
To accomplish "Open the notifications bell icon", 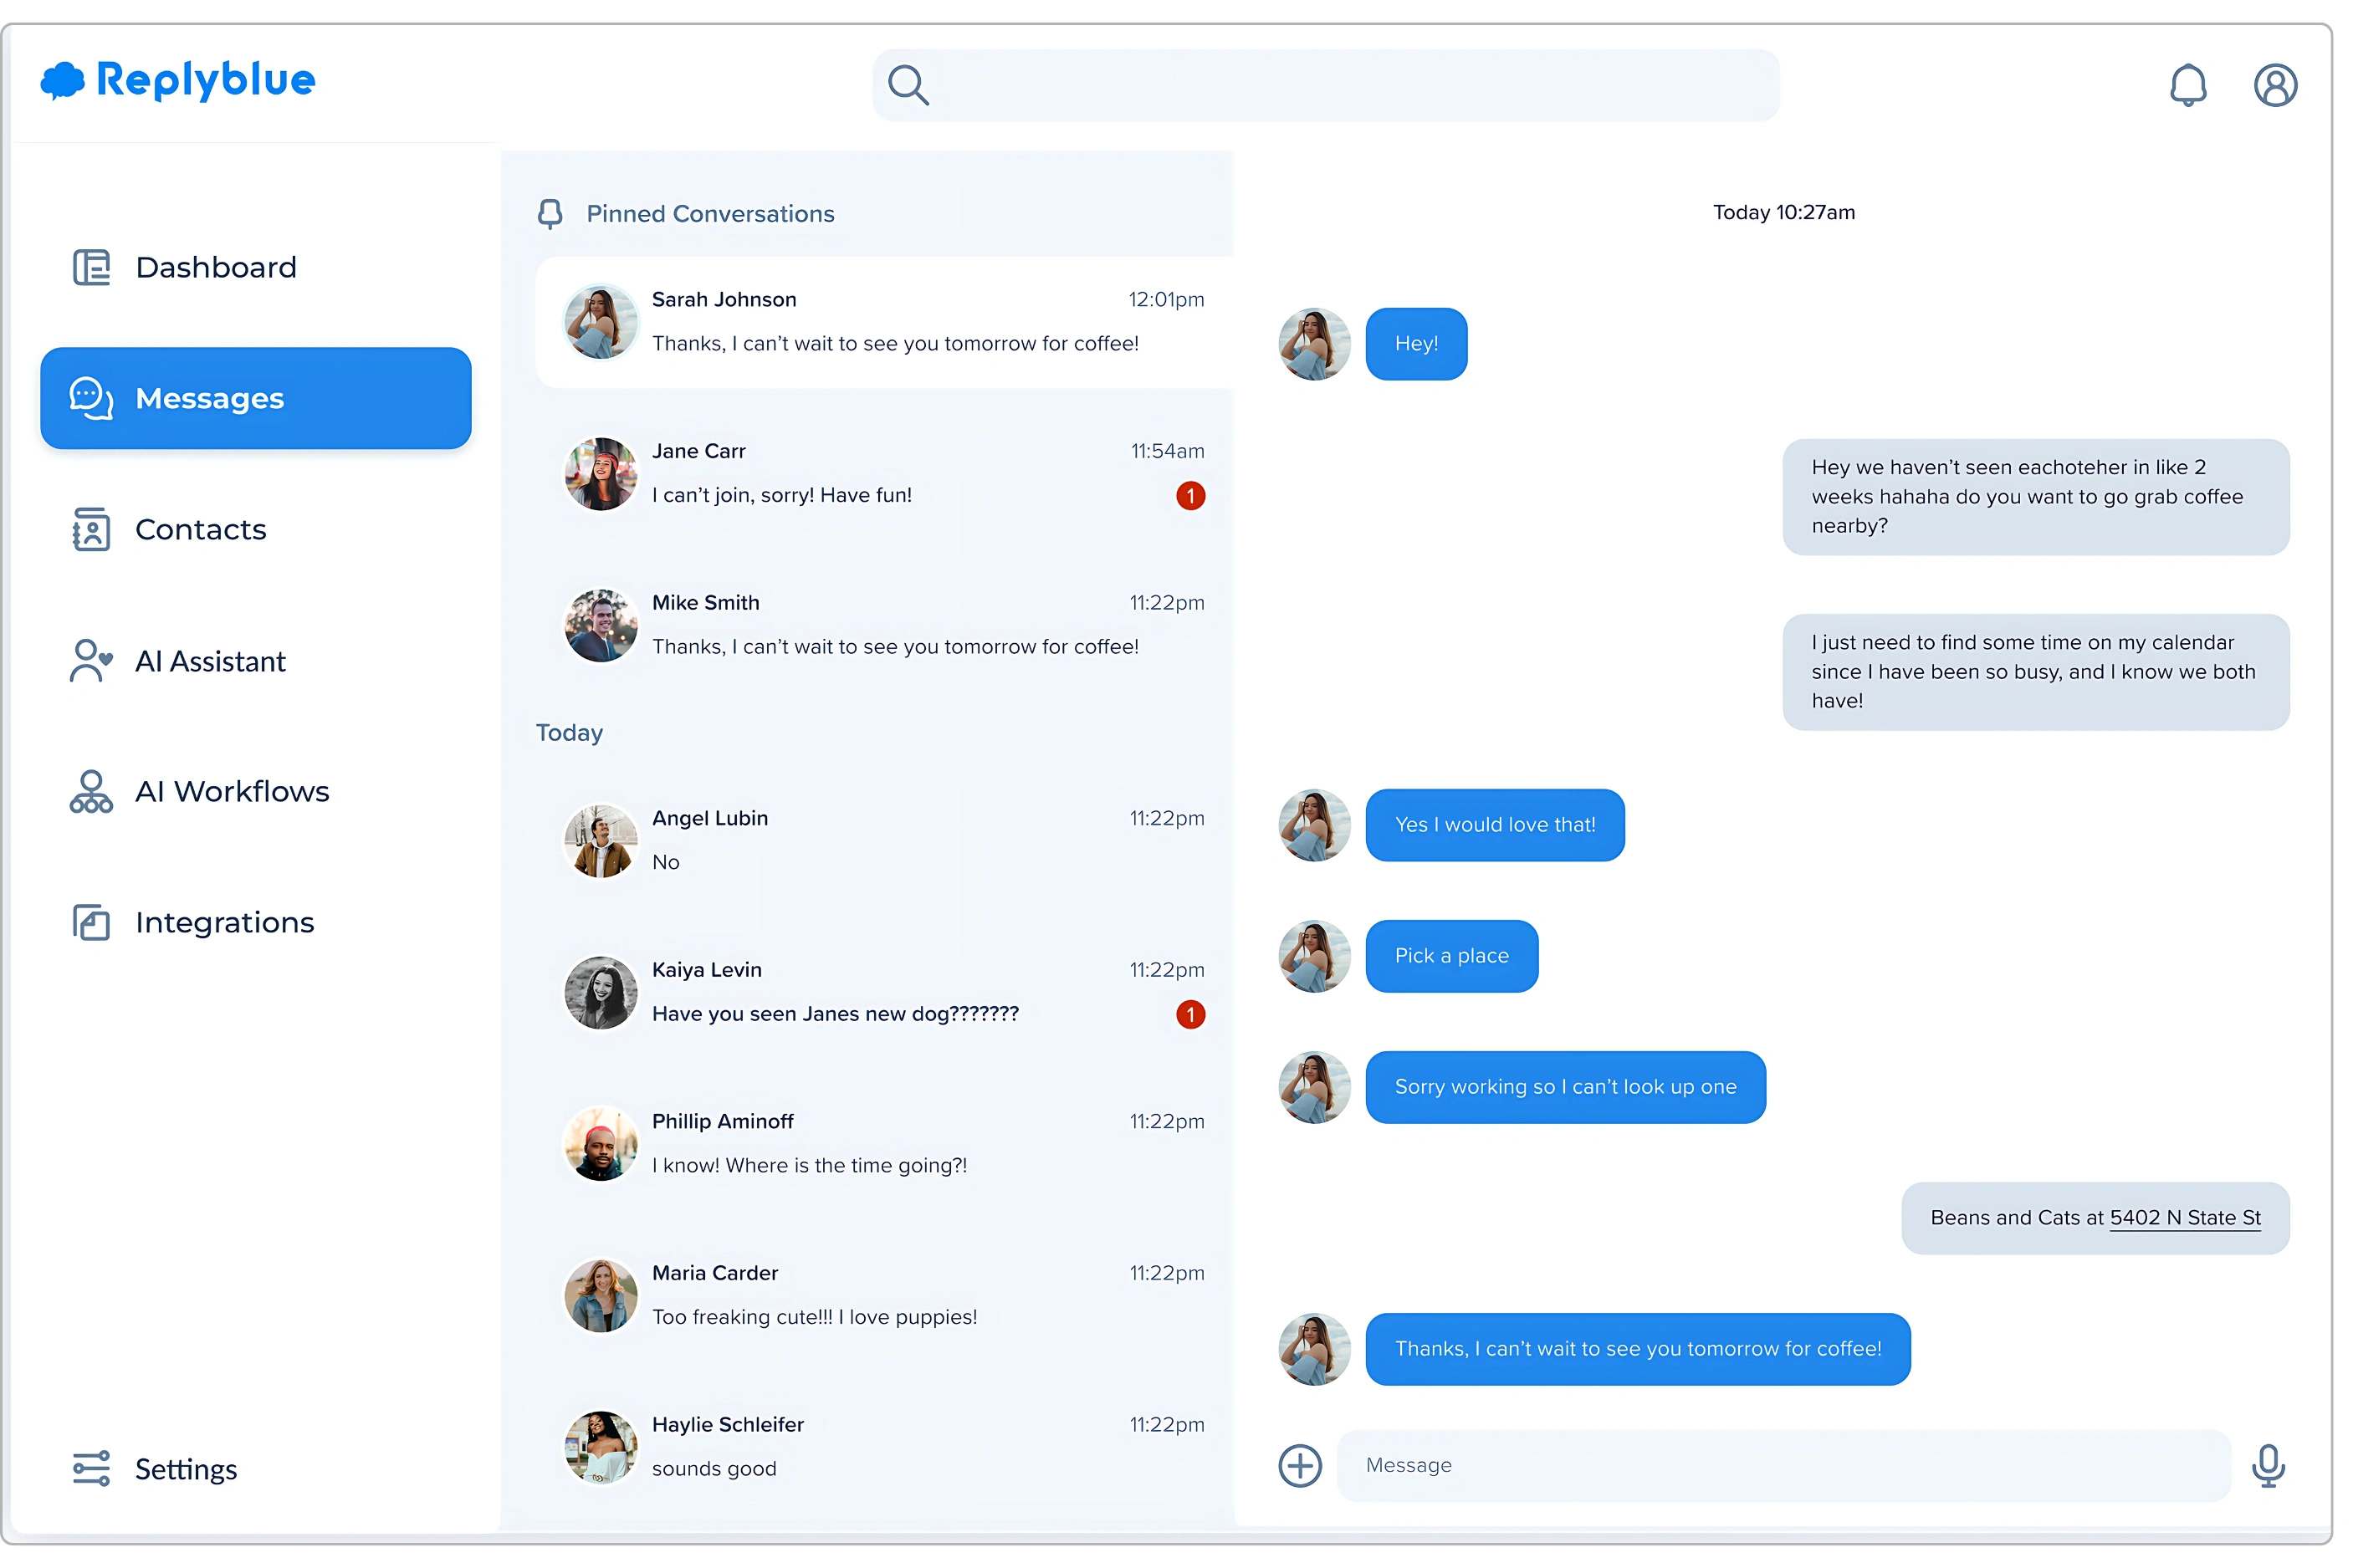I will [x=2187, y=85].
